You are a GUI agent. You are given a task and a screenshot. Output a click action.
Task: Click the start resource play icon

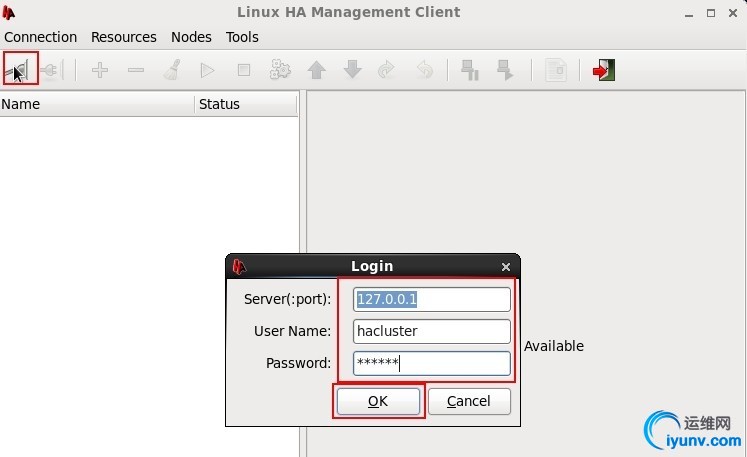(x=208, y=70)
